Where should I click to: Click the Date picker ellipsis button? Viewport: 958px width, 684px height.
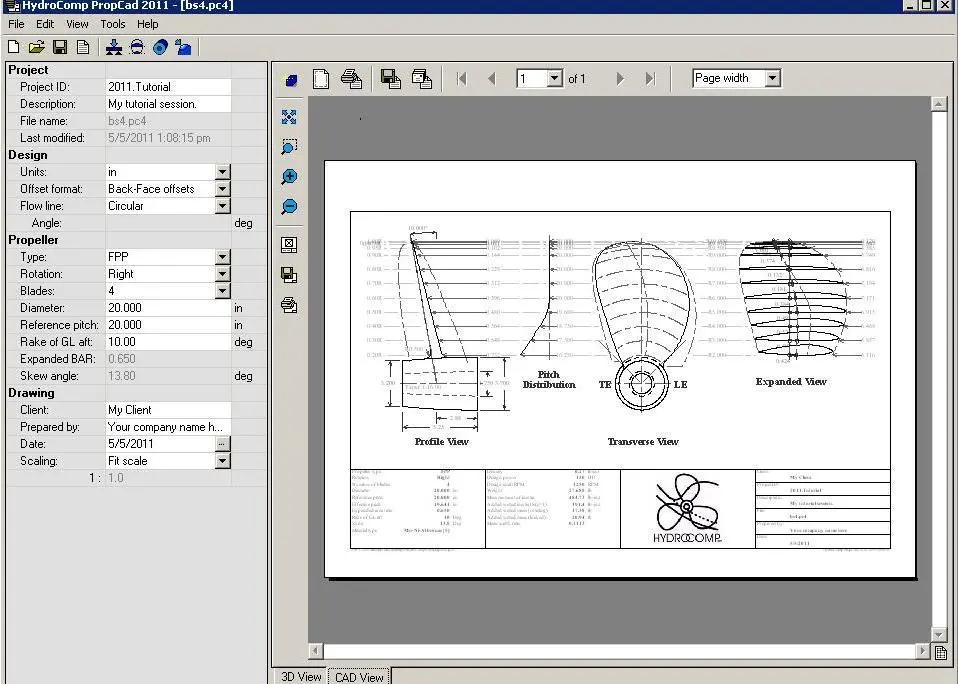click(x=222, y=444)
